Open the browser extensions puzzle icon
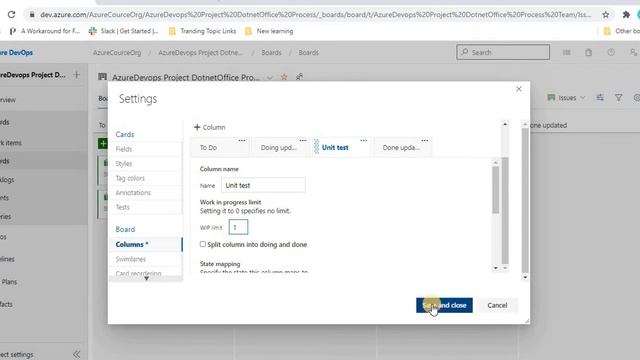640x360 pixels. coord(626,15)
